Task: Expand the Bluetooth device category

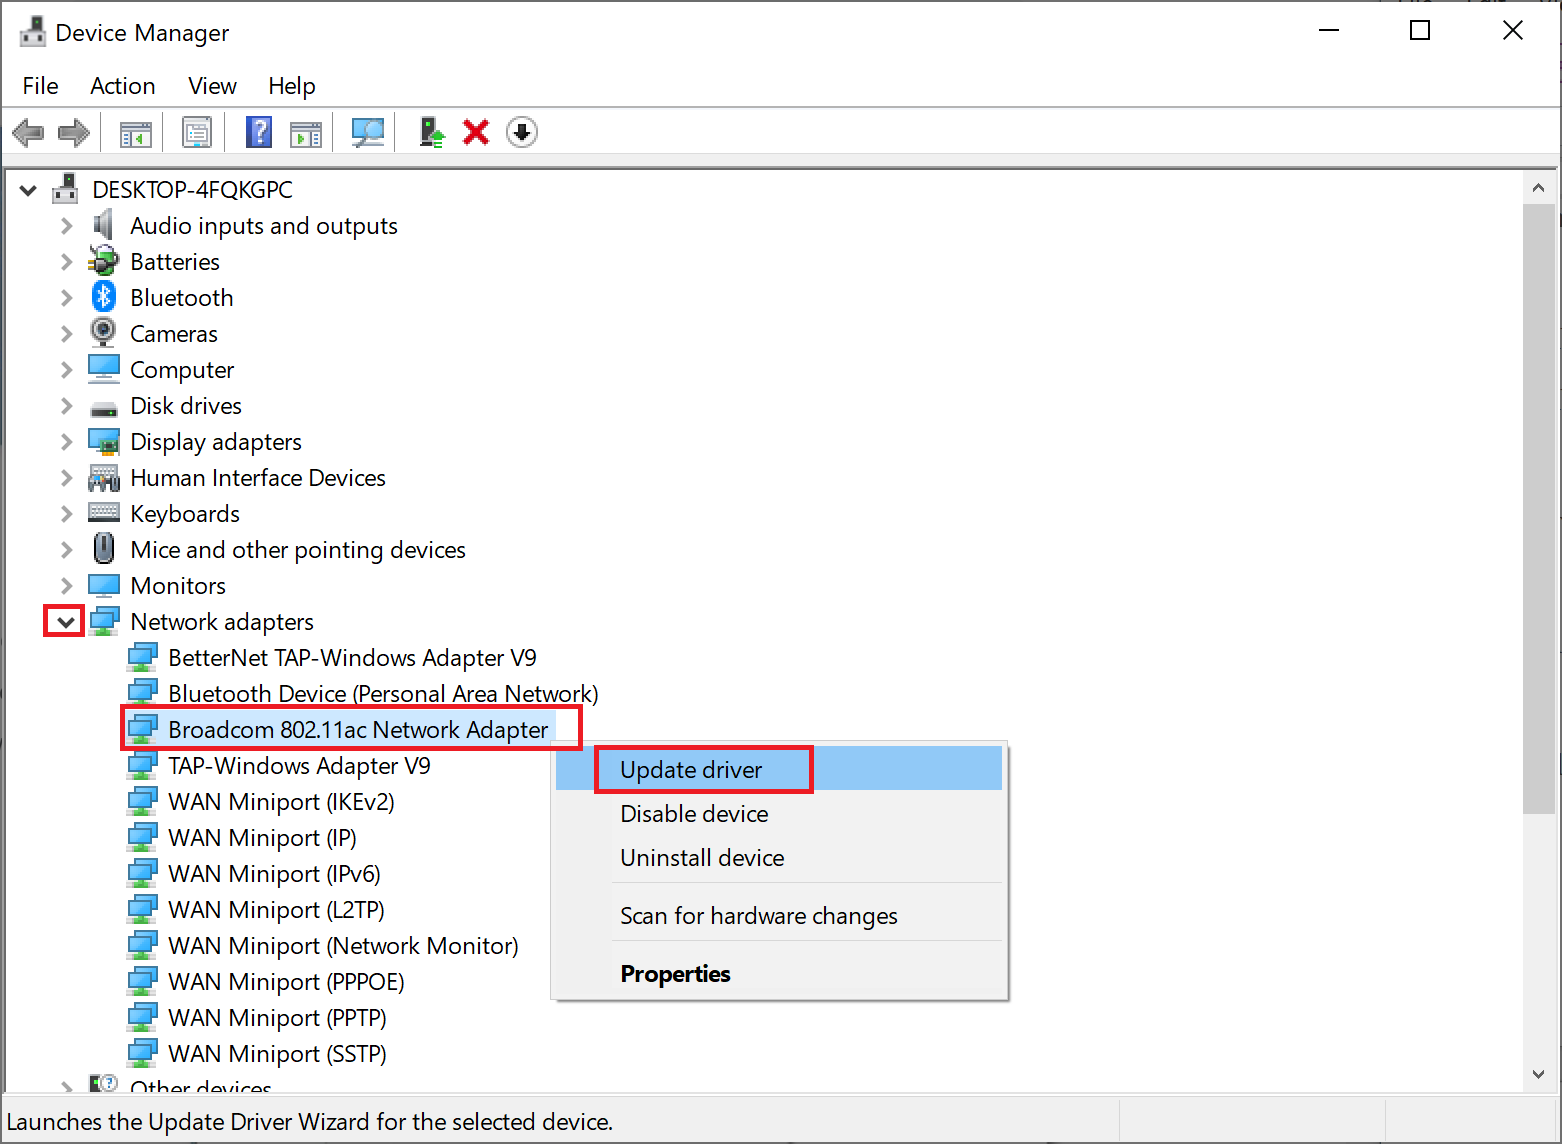Action: (65, 297)
